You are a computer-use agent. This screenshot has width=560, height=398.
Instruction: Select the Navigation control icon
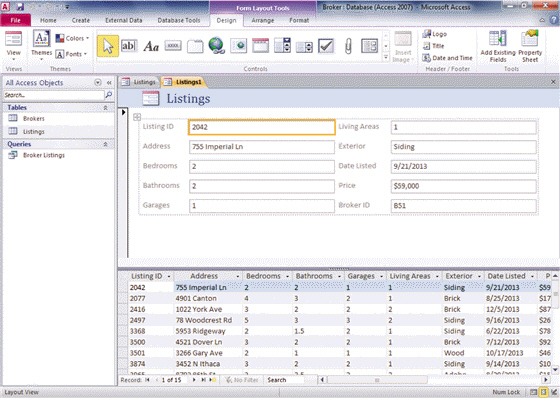(260, 46)
